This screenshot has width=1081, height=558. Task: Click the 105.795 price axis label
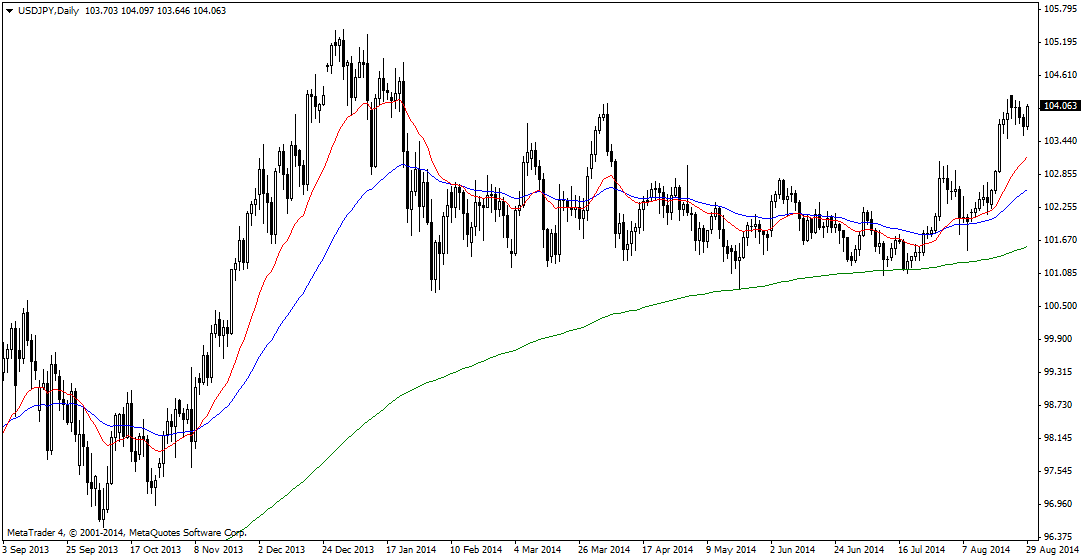(x=1058, y=9)
